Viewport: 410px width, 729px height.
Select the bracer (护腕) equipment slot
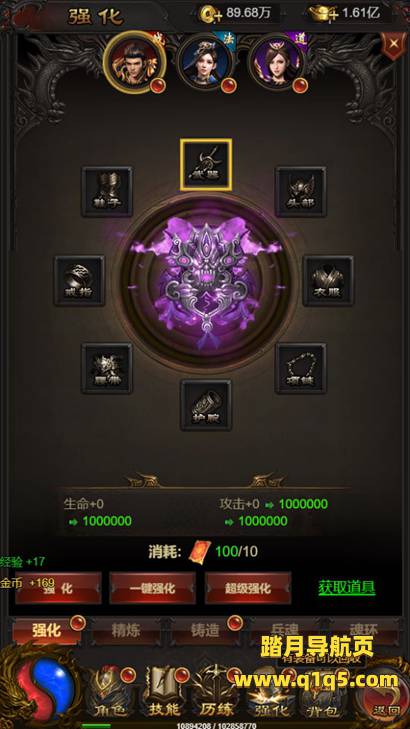coord(206,404)
